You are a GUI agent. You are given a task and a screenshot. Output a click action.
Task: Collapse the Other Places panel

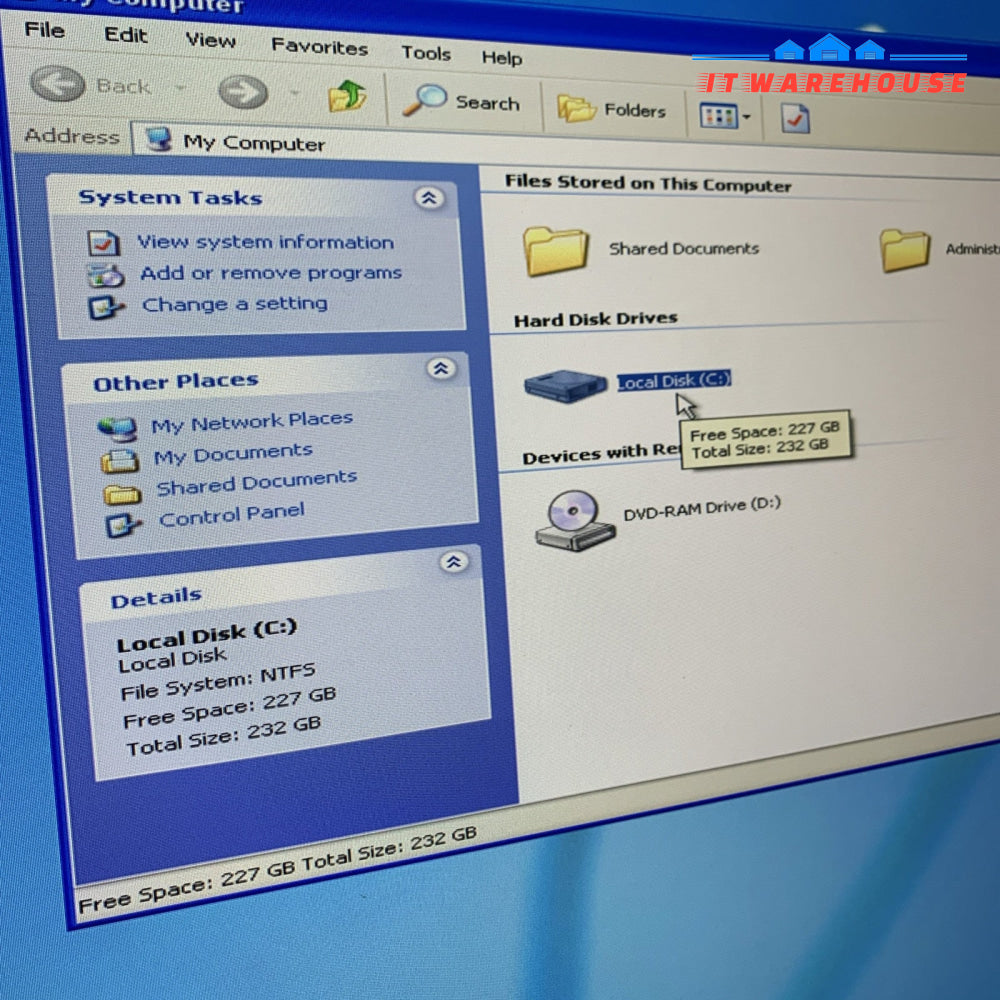coord(441,369)
